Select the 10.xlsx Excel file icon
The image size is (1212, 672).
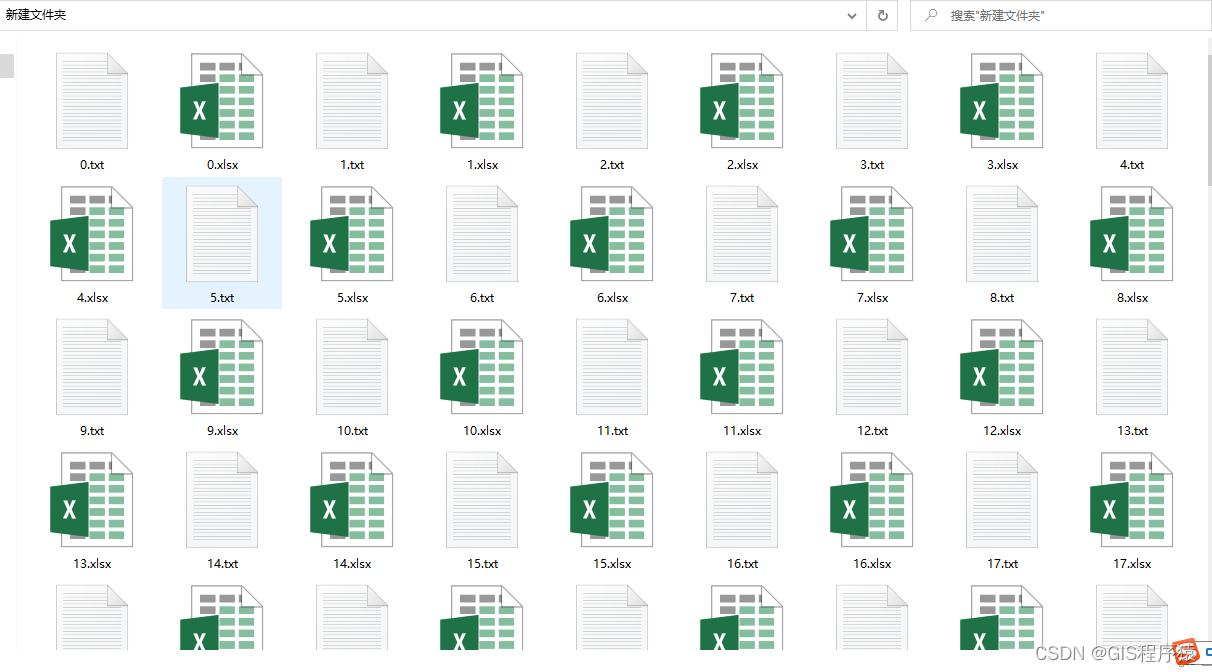[482, 367]
